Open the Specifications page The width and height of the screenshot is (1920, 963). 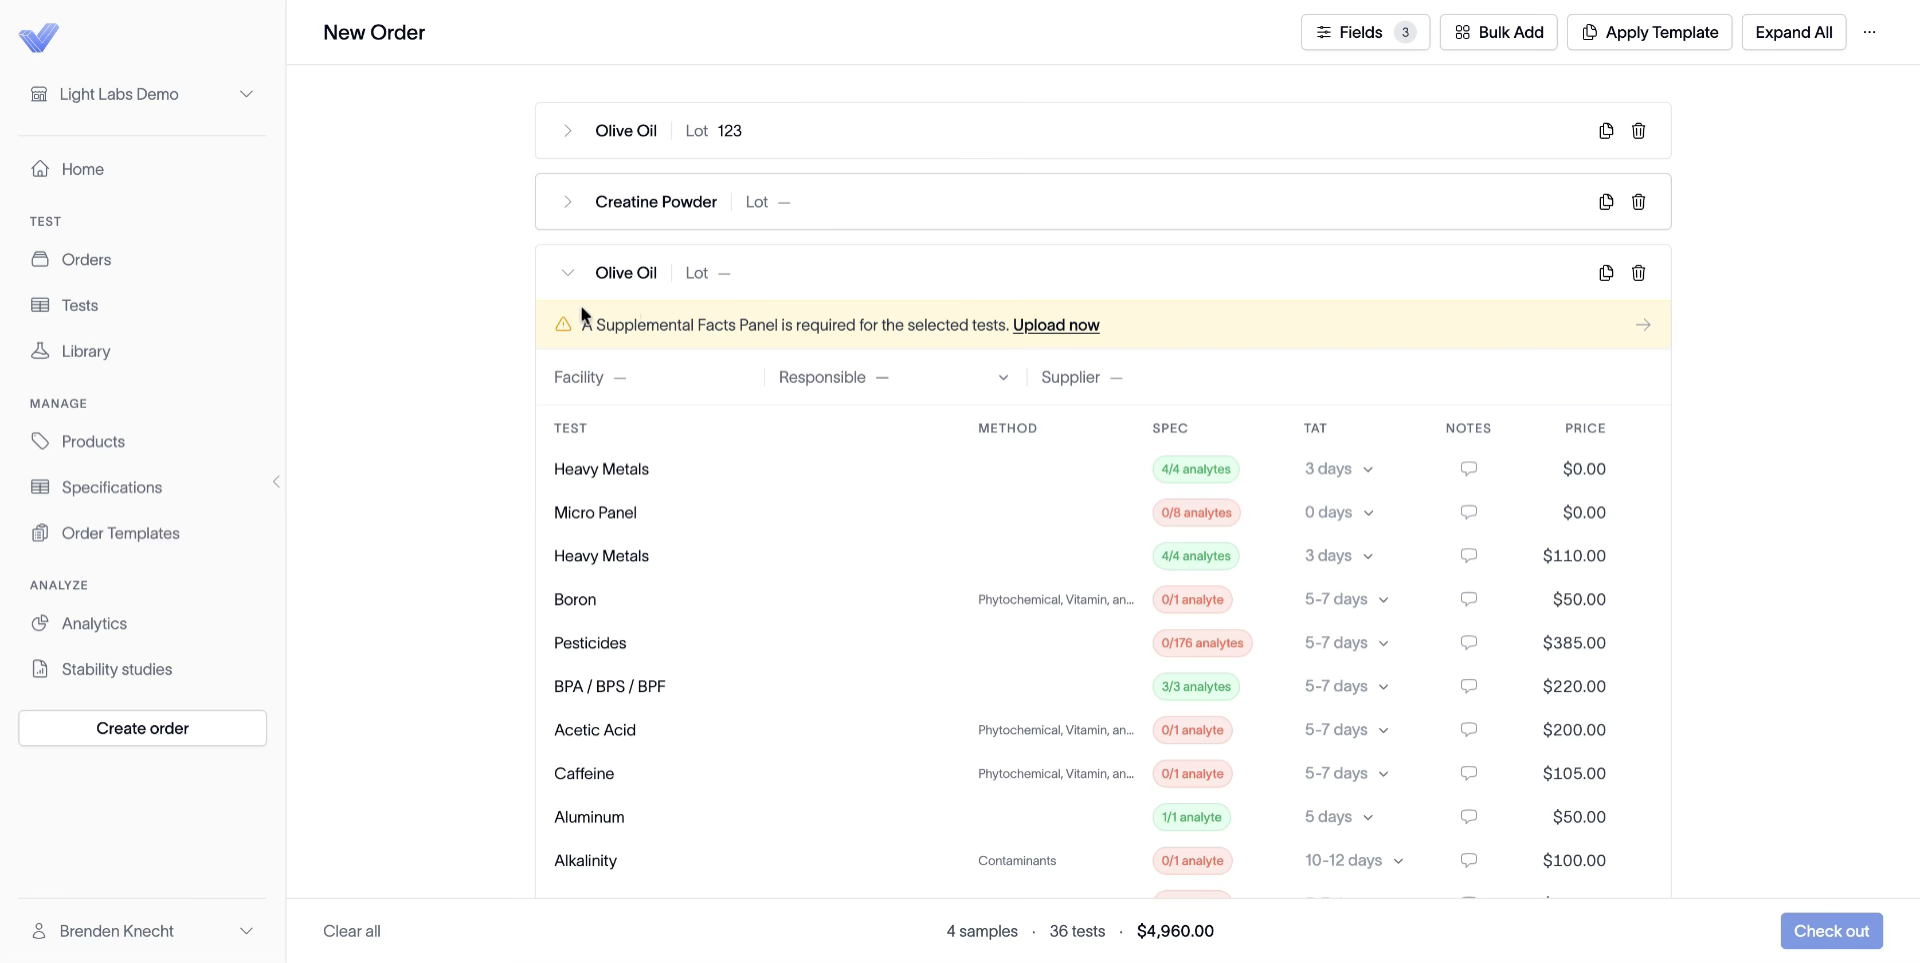[x=112, y=487]
